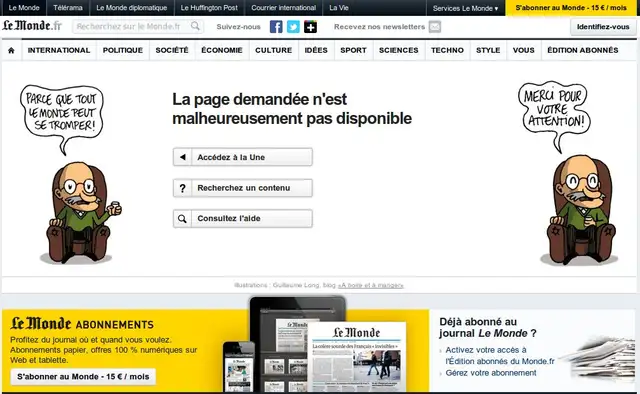The image size is (640, 394).
Task: Open the Sciences section
Action: pos(398,50)
